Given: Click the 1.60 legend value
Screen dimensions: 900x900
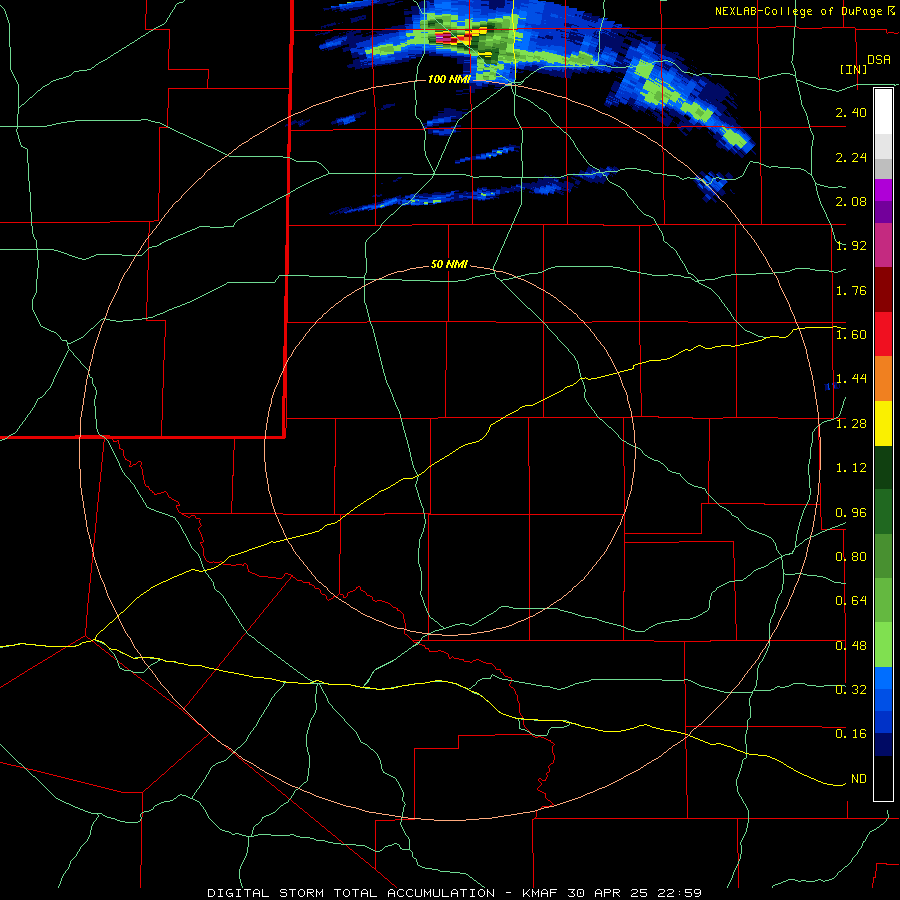Looking at the screenshot, I should [851, 335].
